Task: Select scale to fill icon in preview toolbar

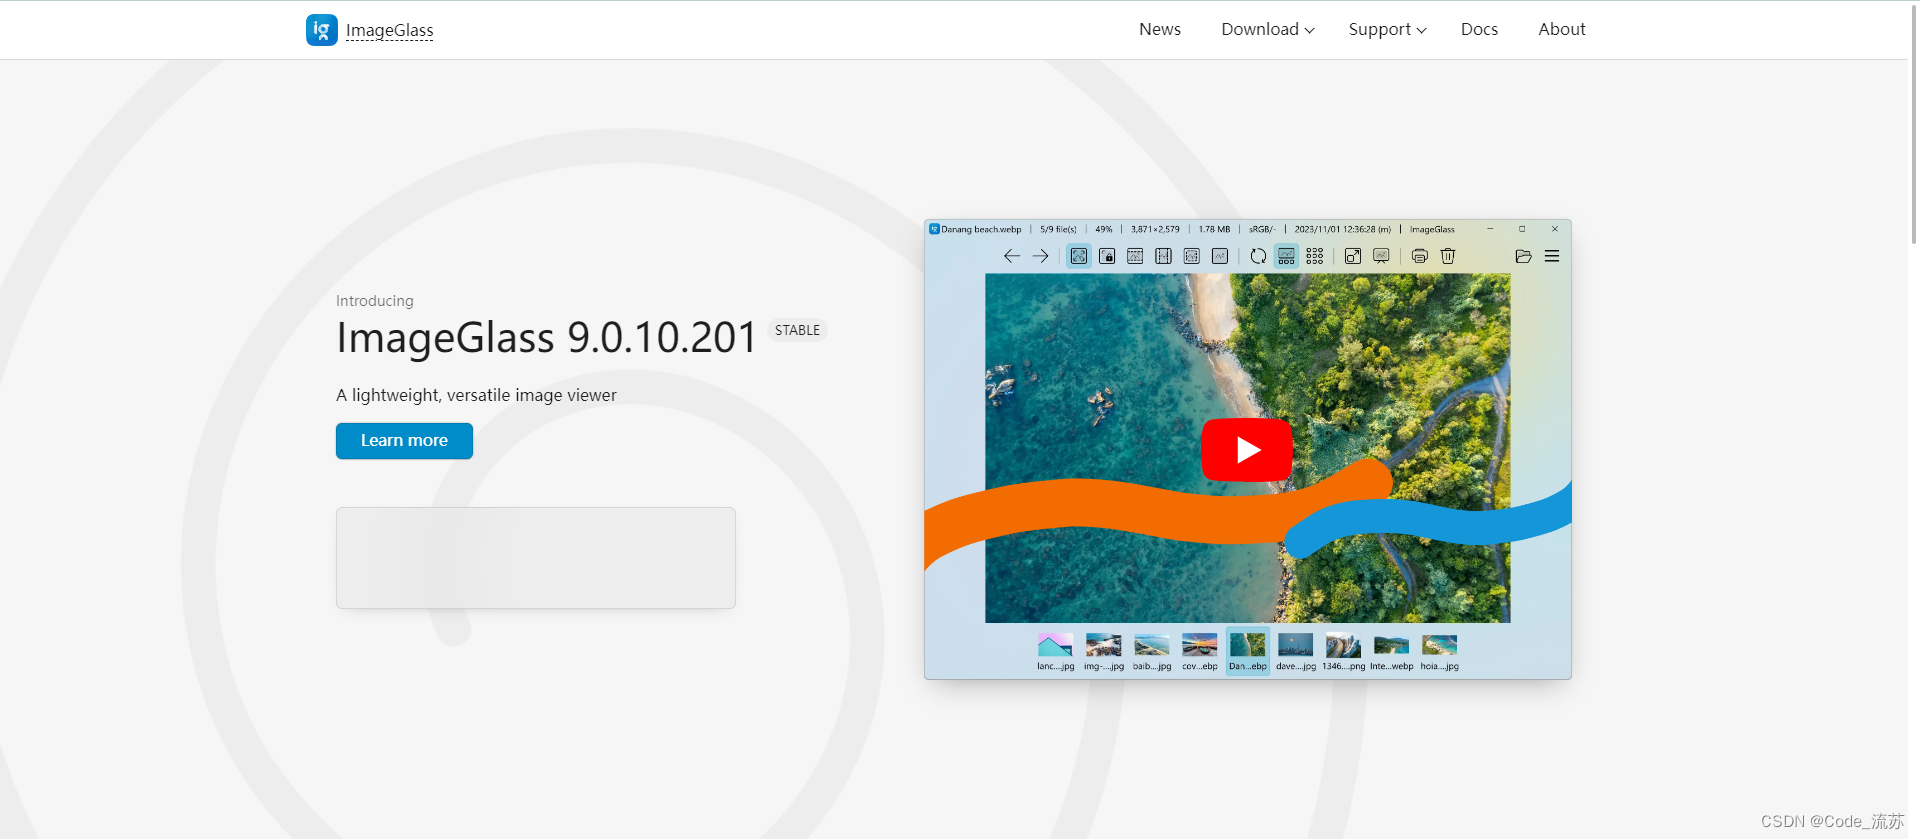Action: point(1219,256)
